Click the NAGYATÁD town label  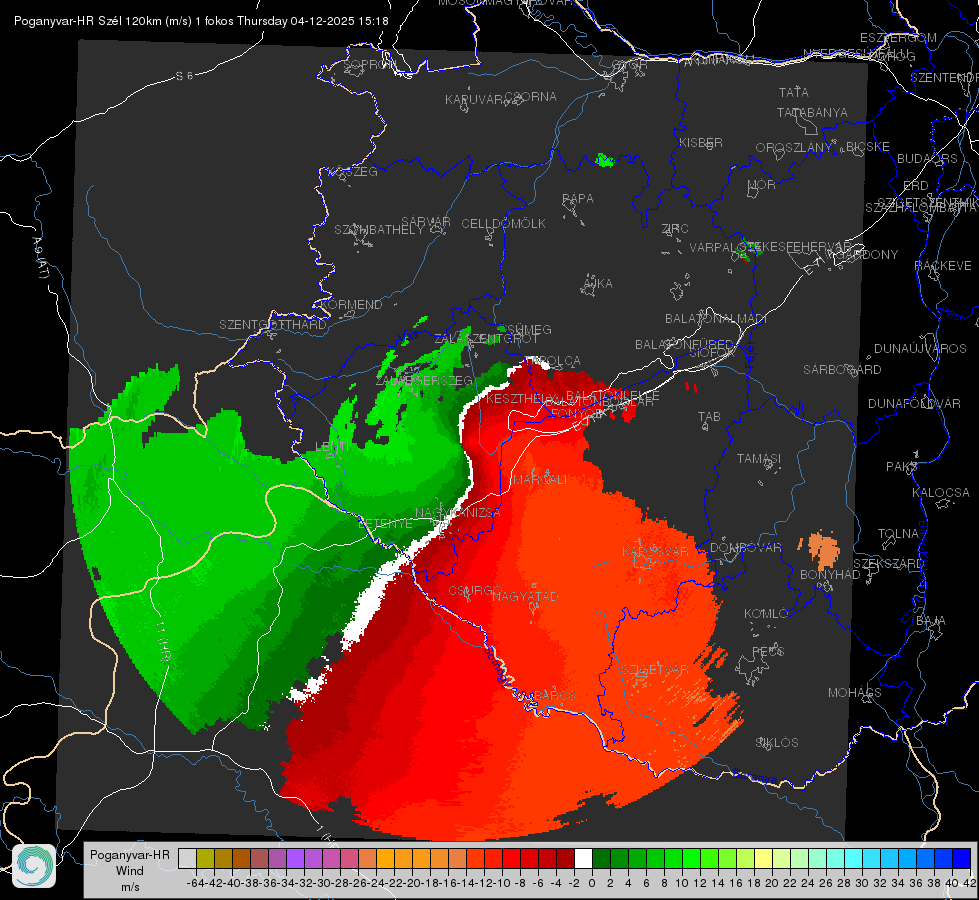pyautogui.click(x=525, y=596)
